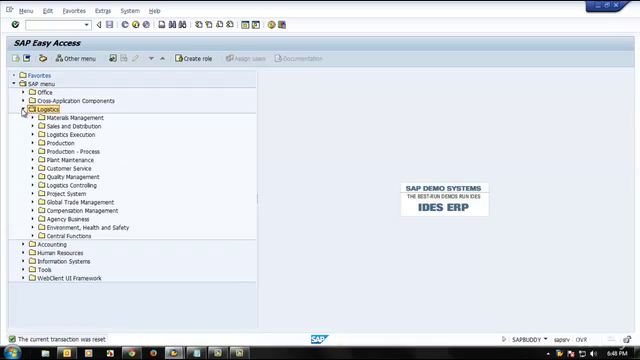640x360 pixels.
Task: Click the green Back arrow icon
Action: [x=125, y=25]
